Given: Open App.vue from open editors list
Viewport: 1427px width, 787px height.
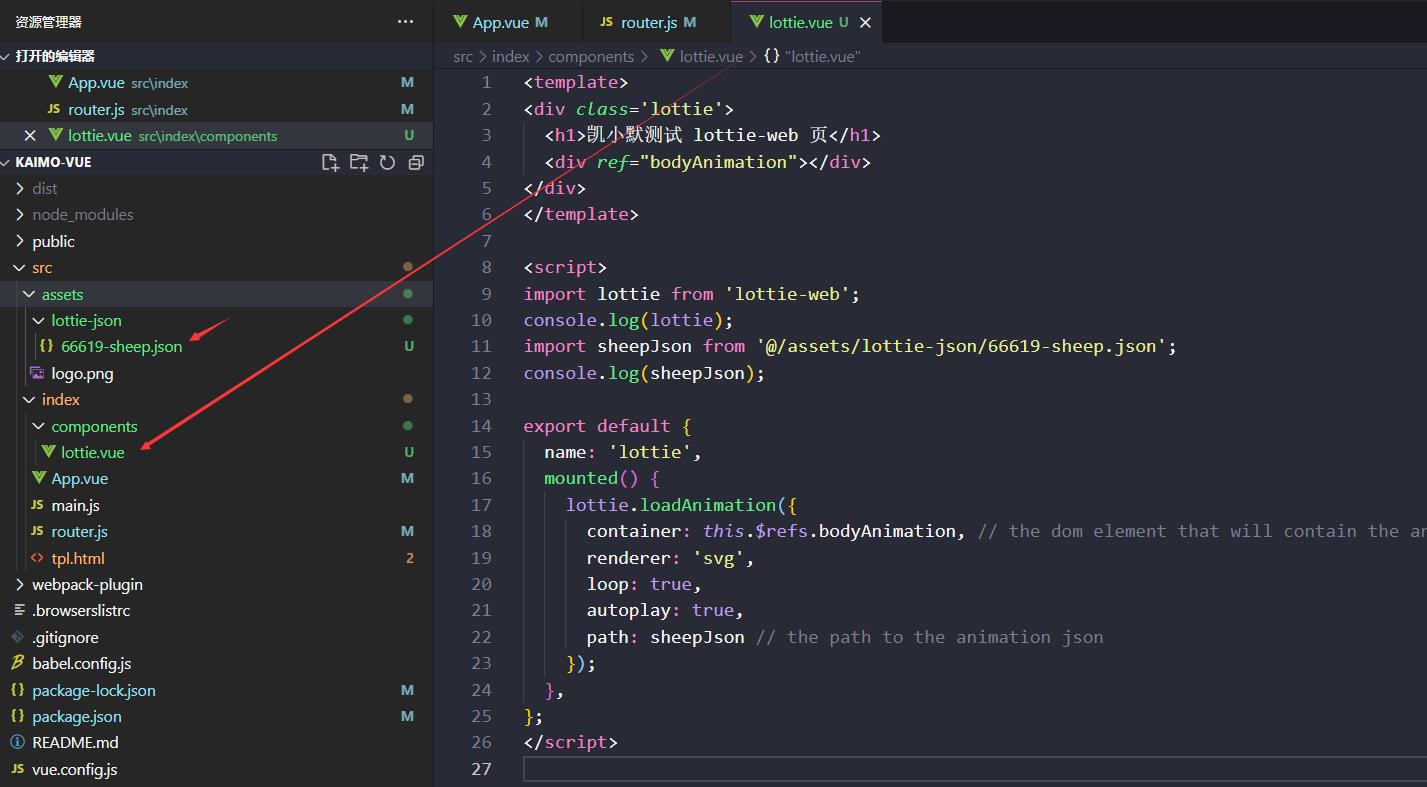Looking at the screenshot, I should coord(216,83).
